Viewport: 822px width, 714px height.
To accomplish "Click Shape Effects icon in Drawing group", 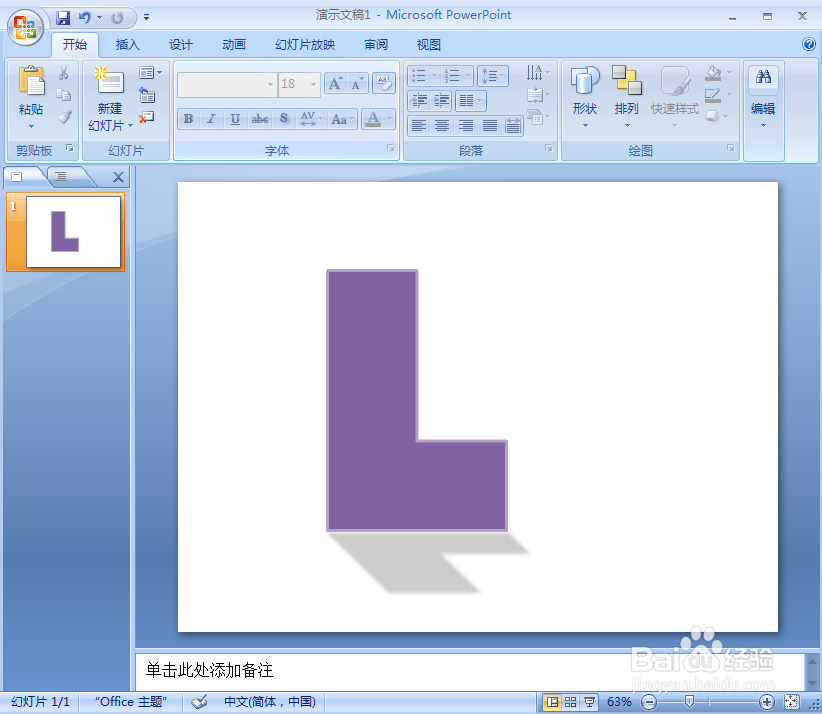I will coord(713,116).
